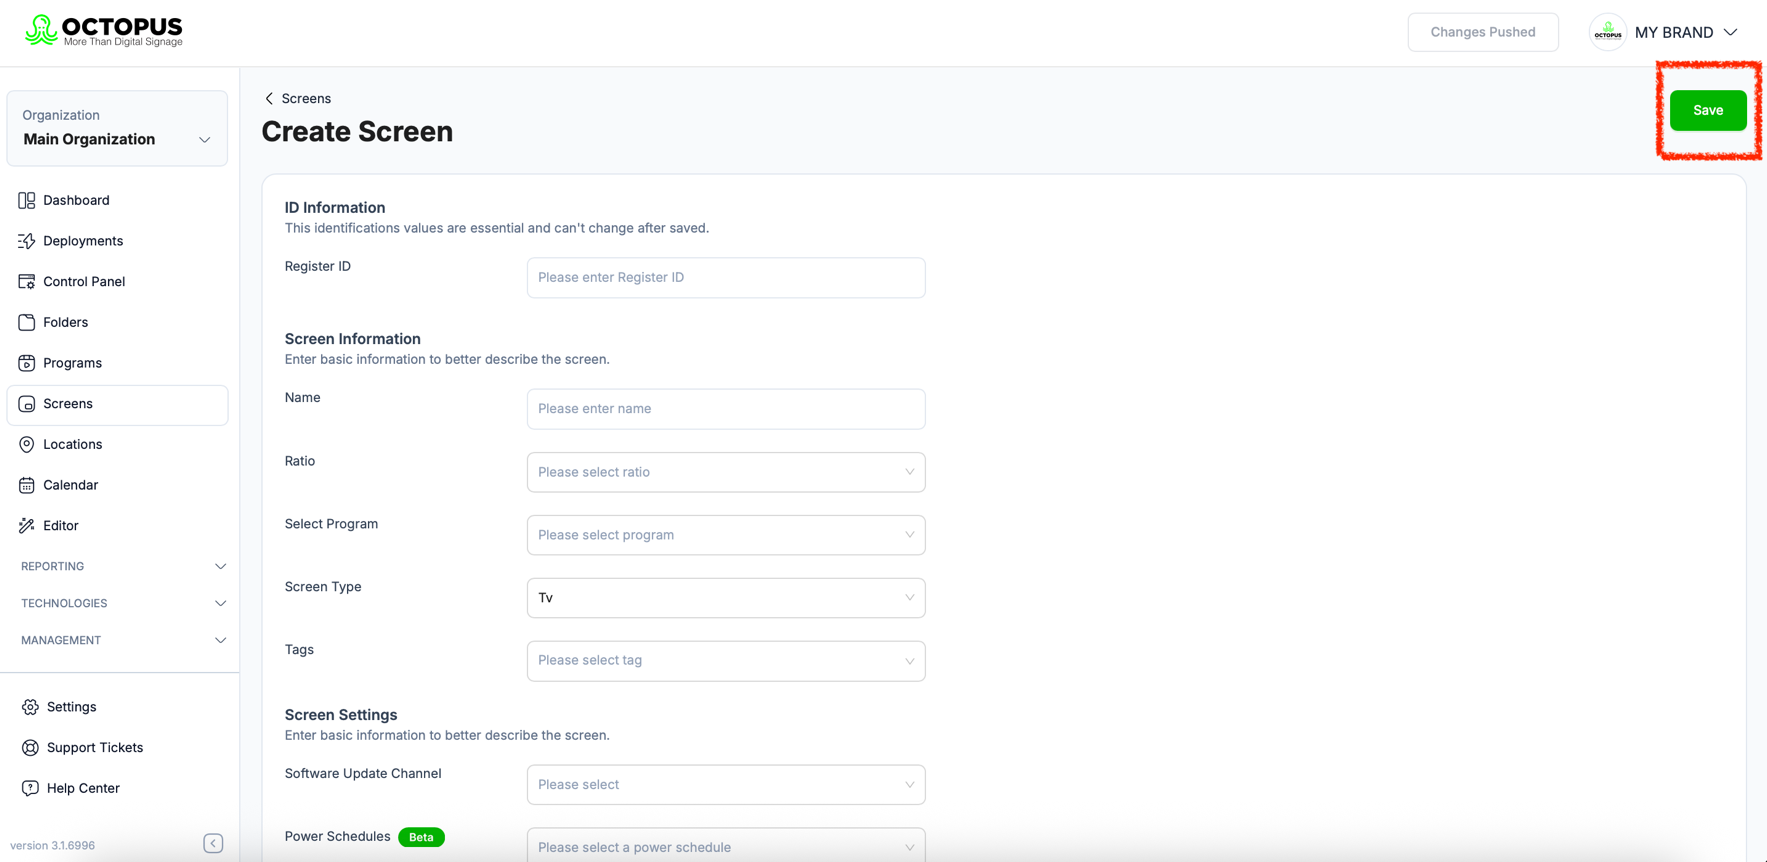Click the Beta badge next to Power Schedules

tap(421, 837)
